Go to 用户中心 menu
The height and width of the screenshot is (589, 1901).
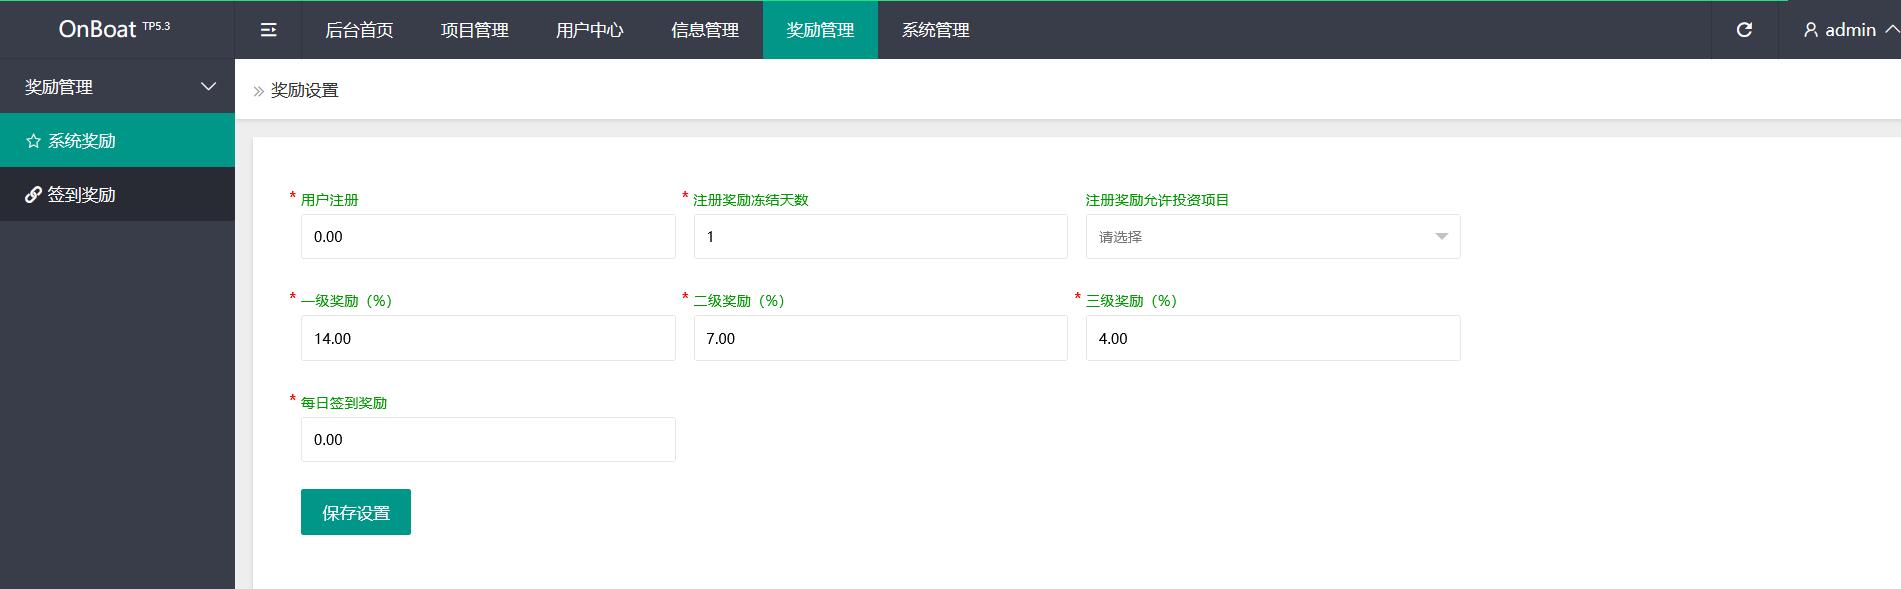pyautogui.click(x=590, y=30)
